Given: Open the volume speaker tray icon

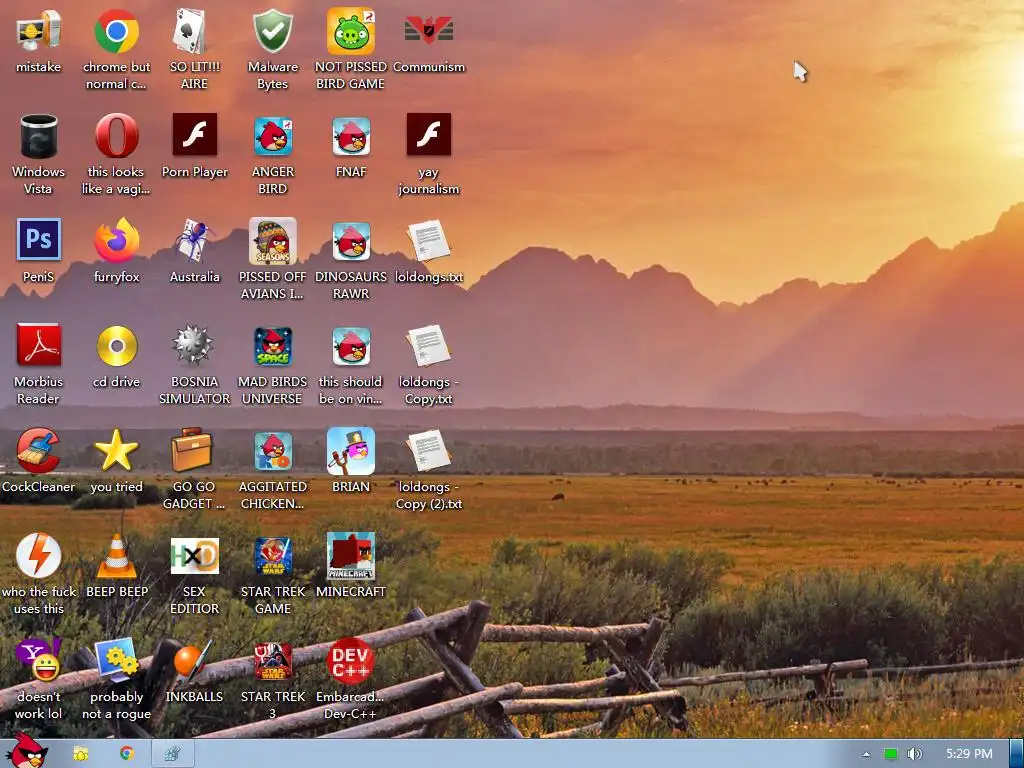Looking at the screenshot, I should (x=914, y=754).
